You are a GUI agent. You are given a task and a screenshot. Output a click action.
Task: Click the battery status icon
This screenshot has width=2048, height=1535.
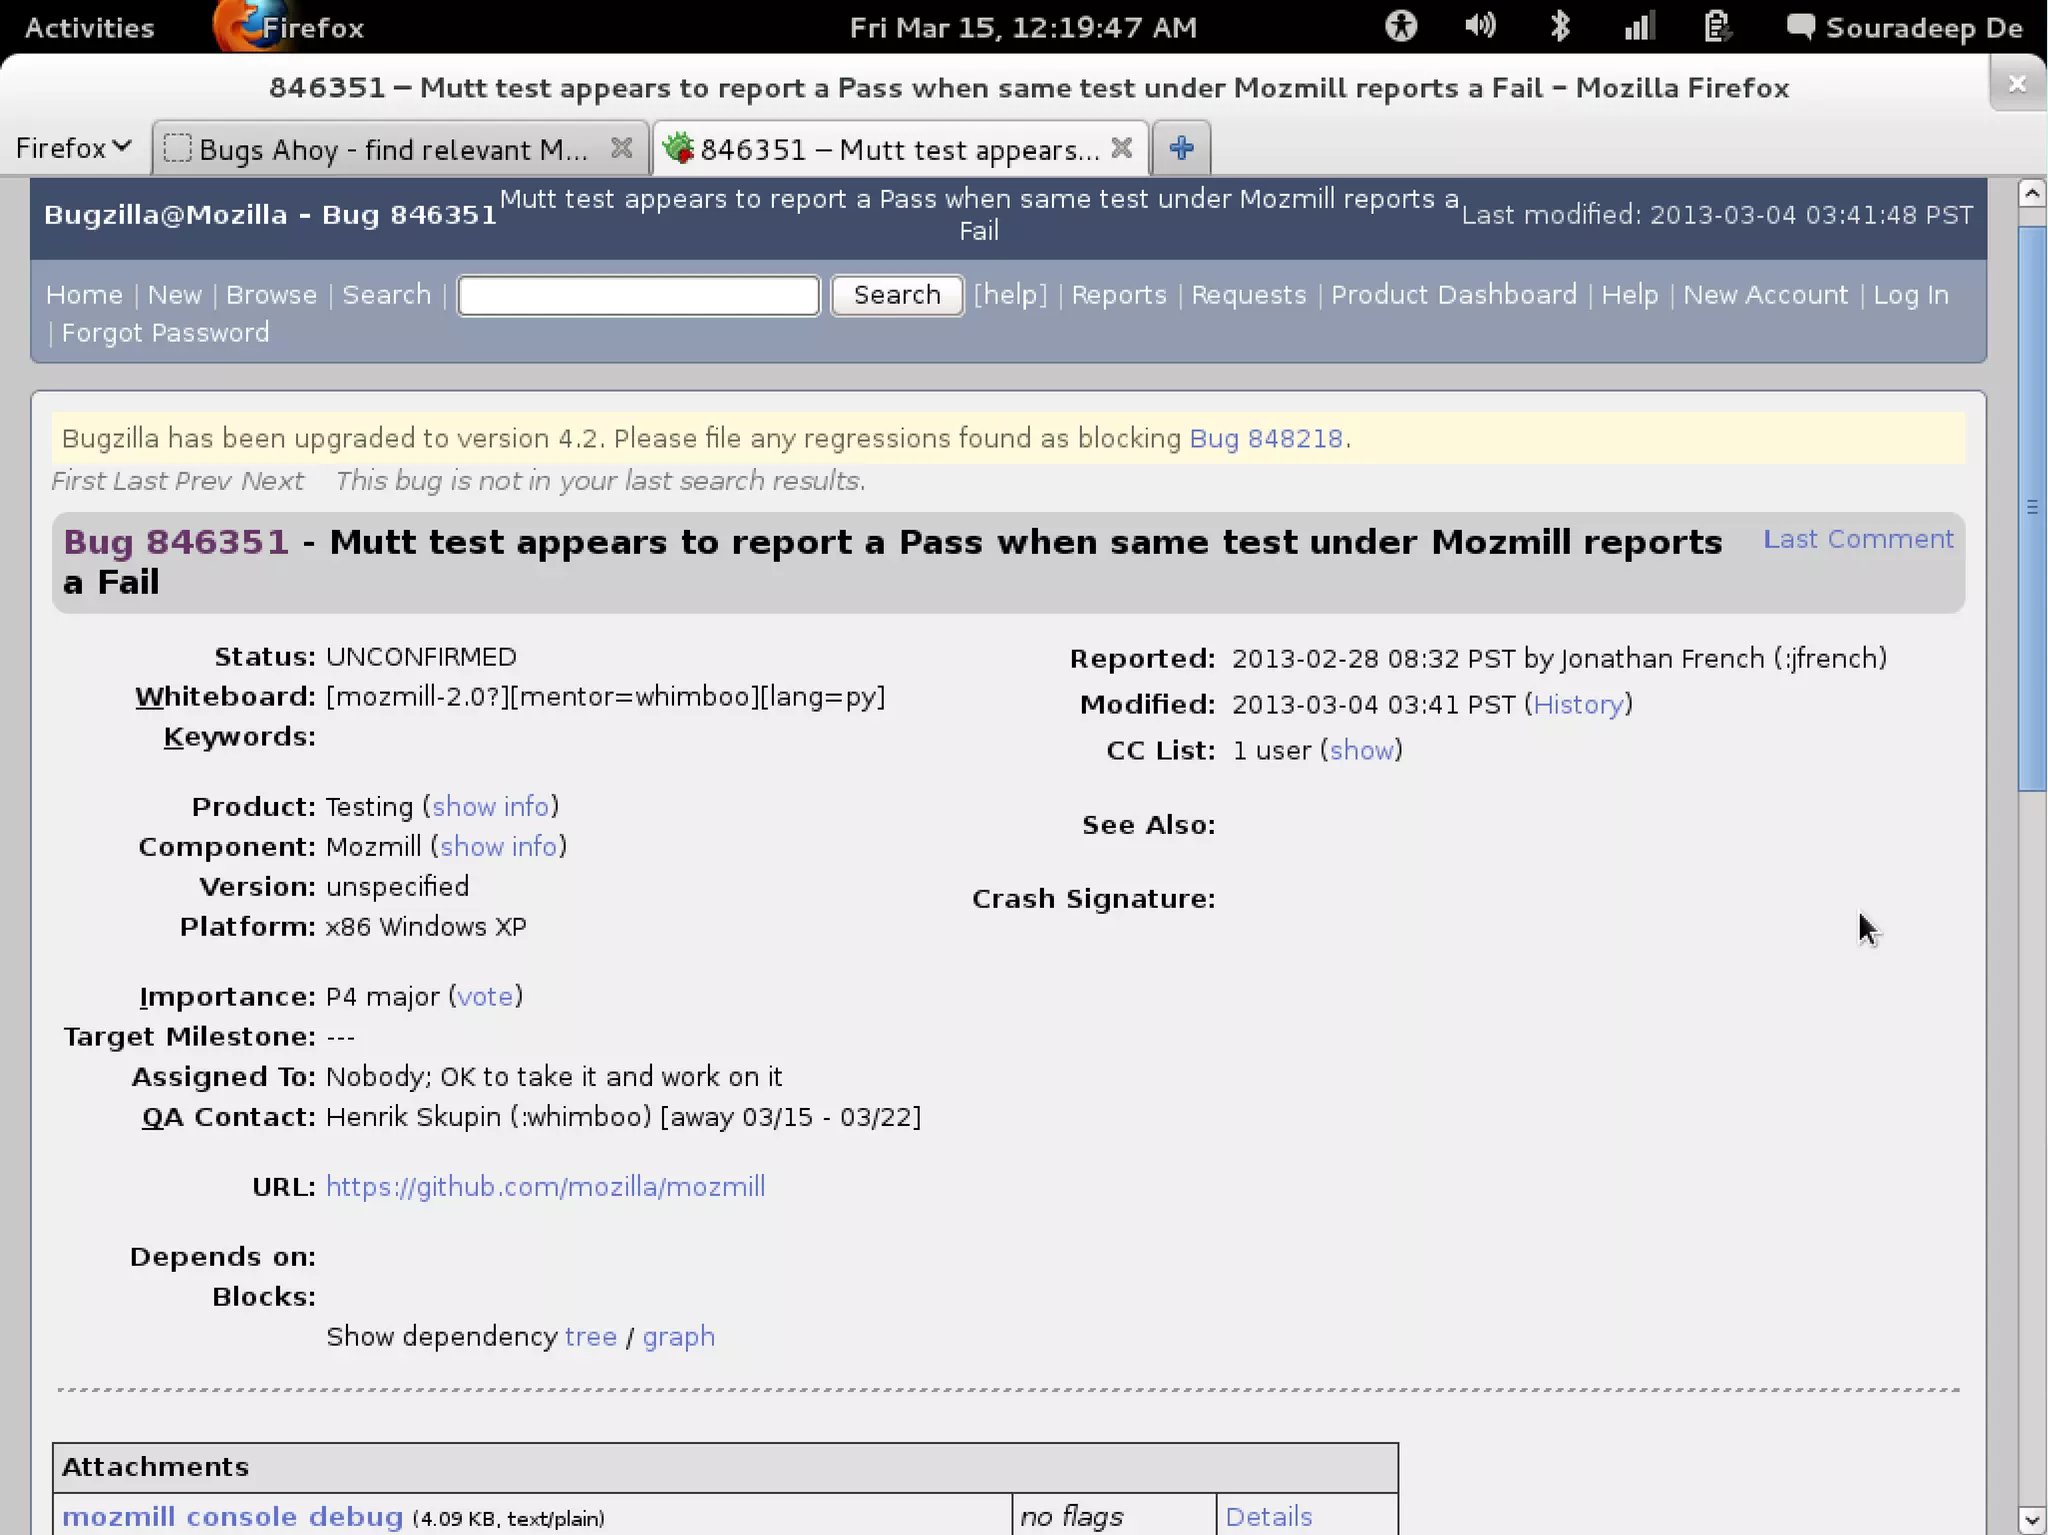pos(1717,27)
